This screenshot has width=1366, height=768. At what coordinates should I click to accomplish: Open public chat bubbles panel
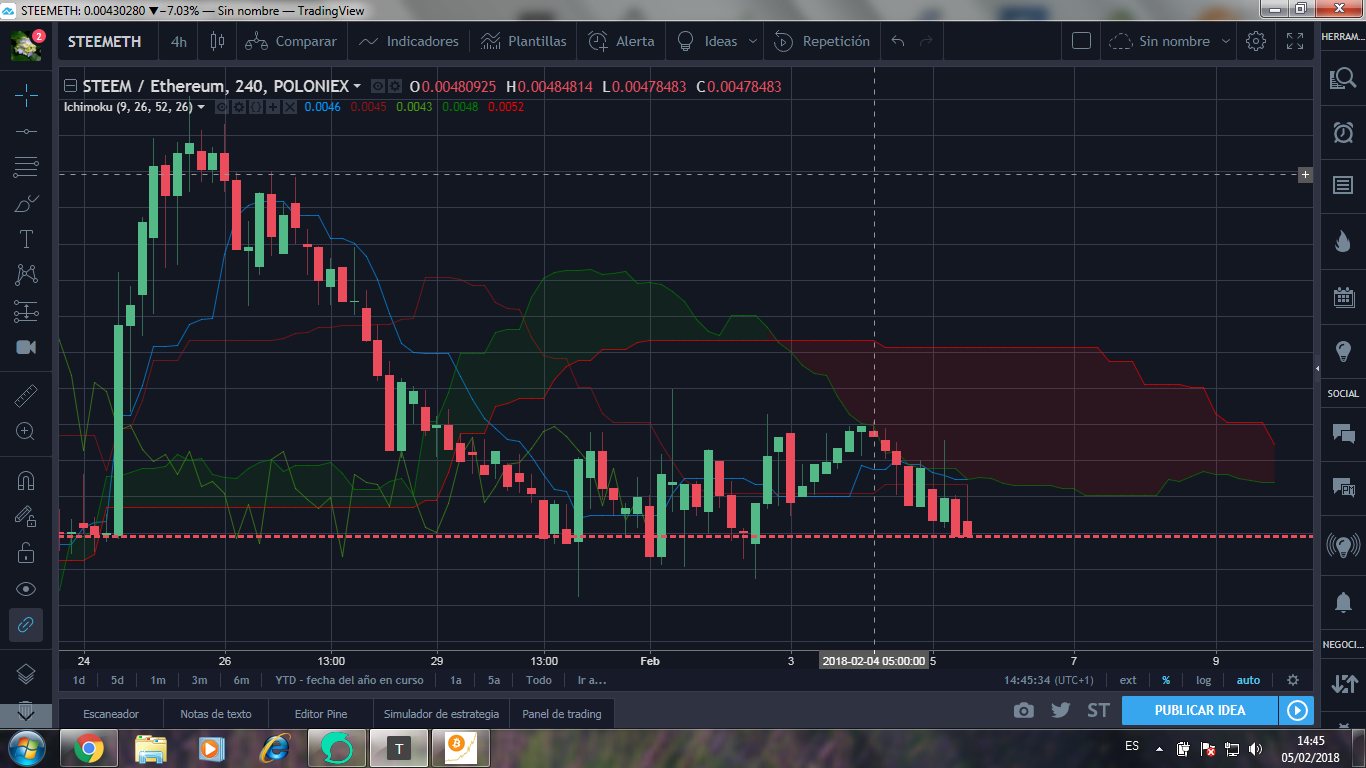coord(1342,433)
